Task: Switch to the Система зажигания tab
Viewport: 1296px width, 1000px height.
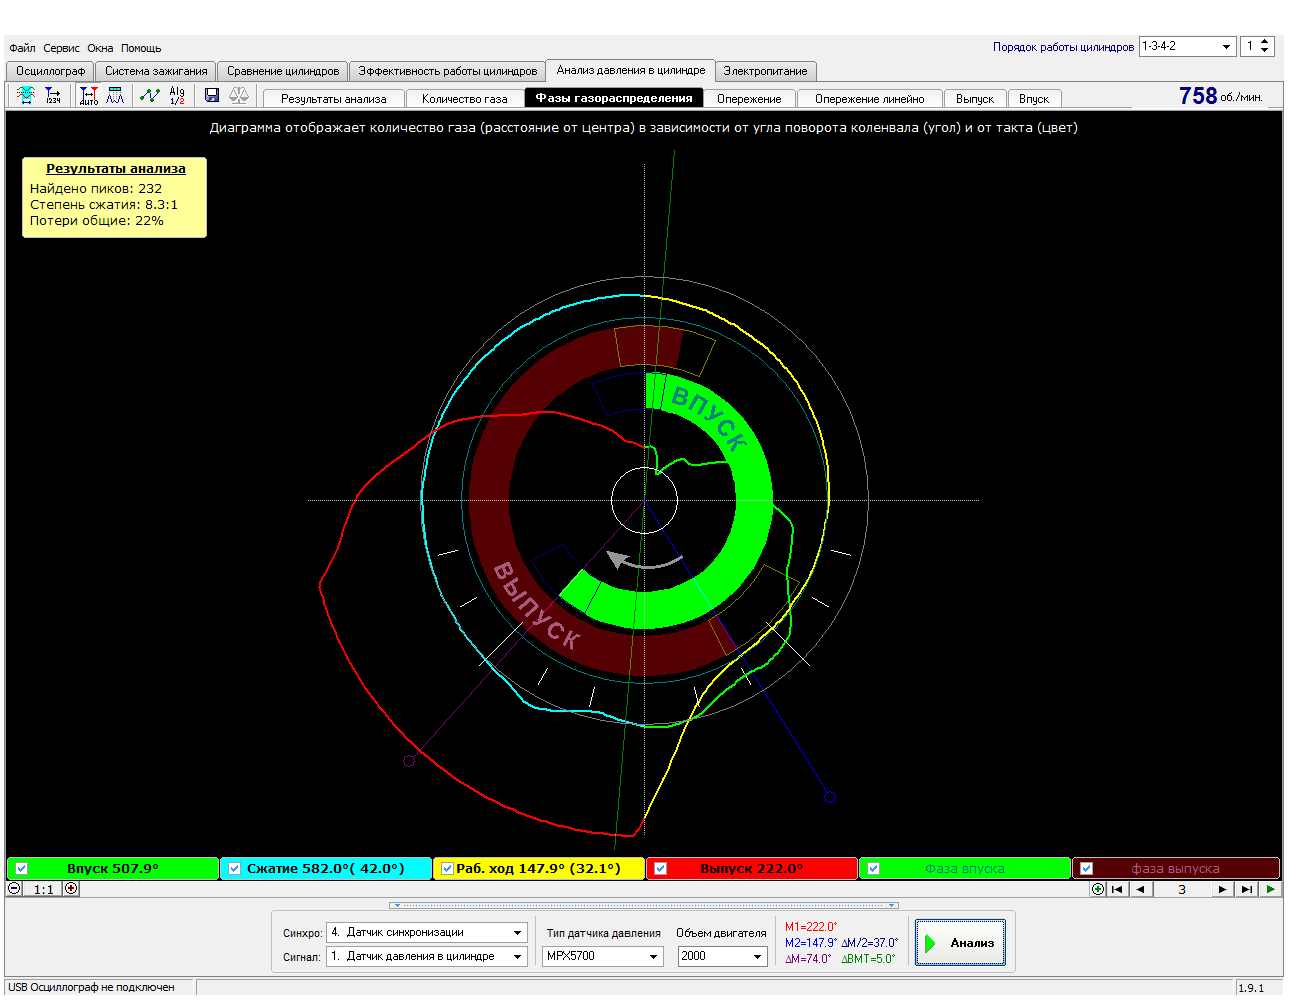Action: click(156, 71)
